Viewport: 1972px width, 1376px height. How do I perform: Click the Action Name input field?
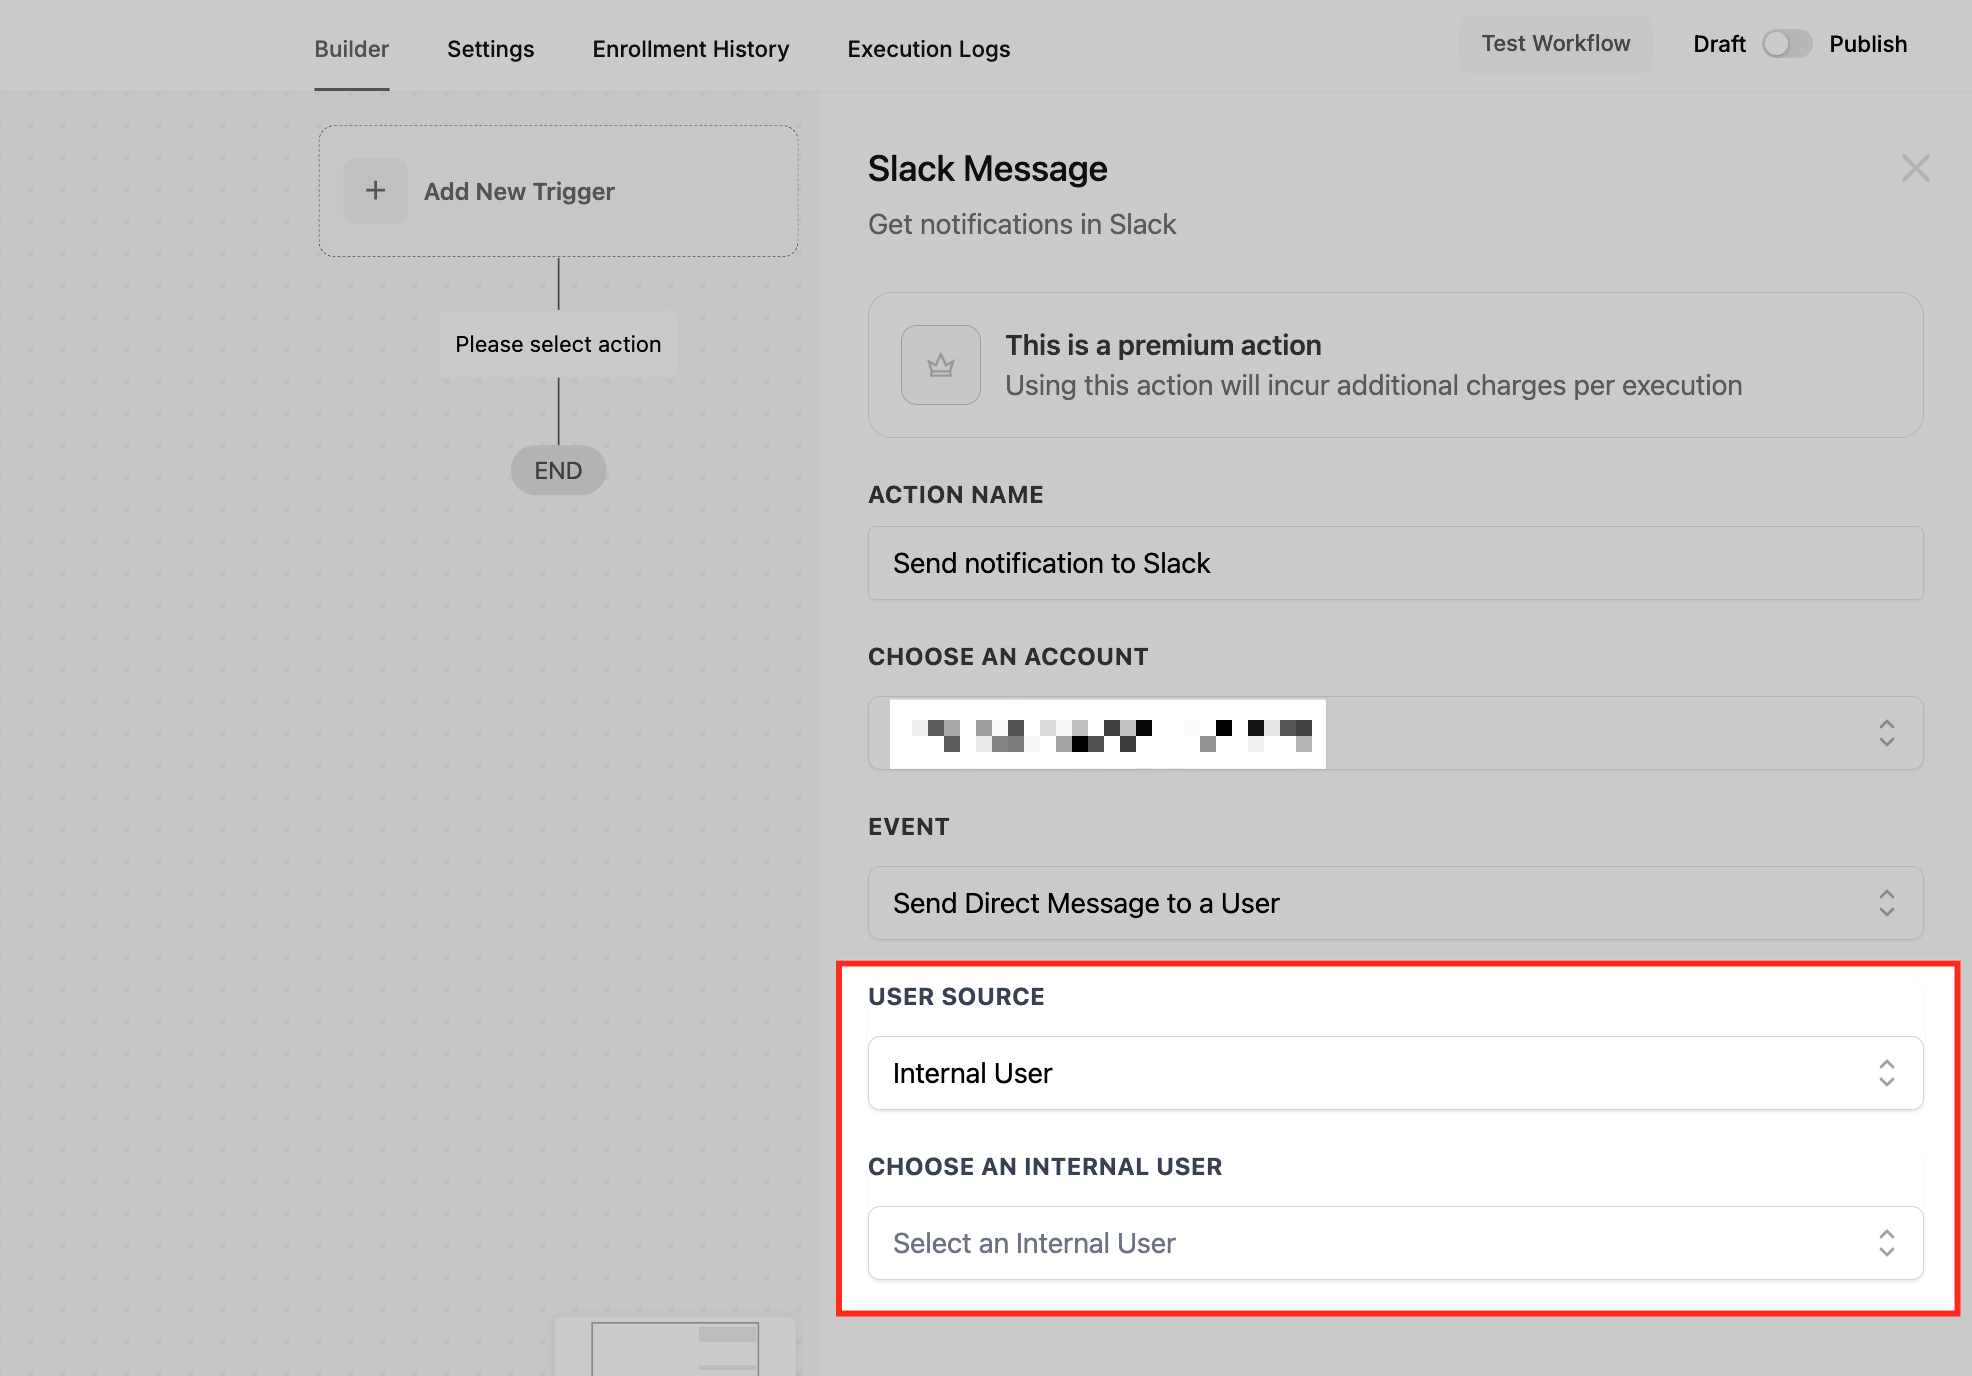[1394, 563]
